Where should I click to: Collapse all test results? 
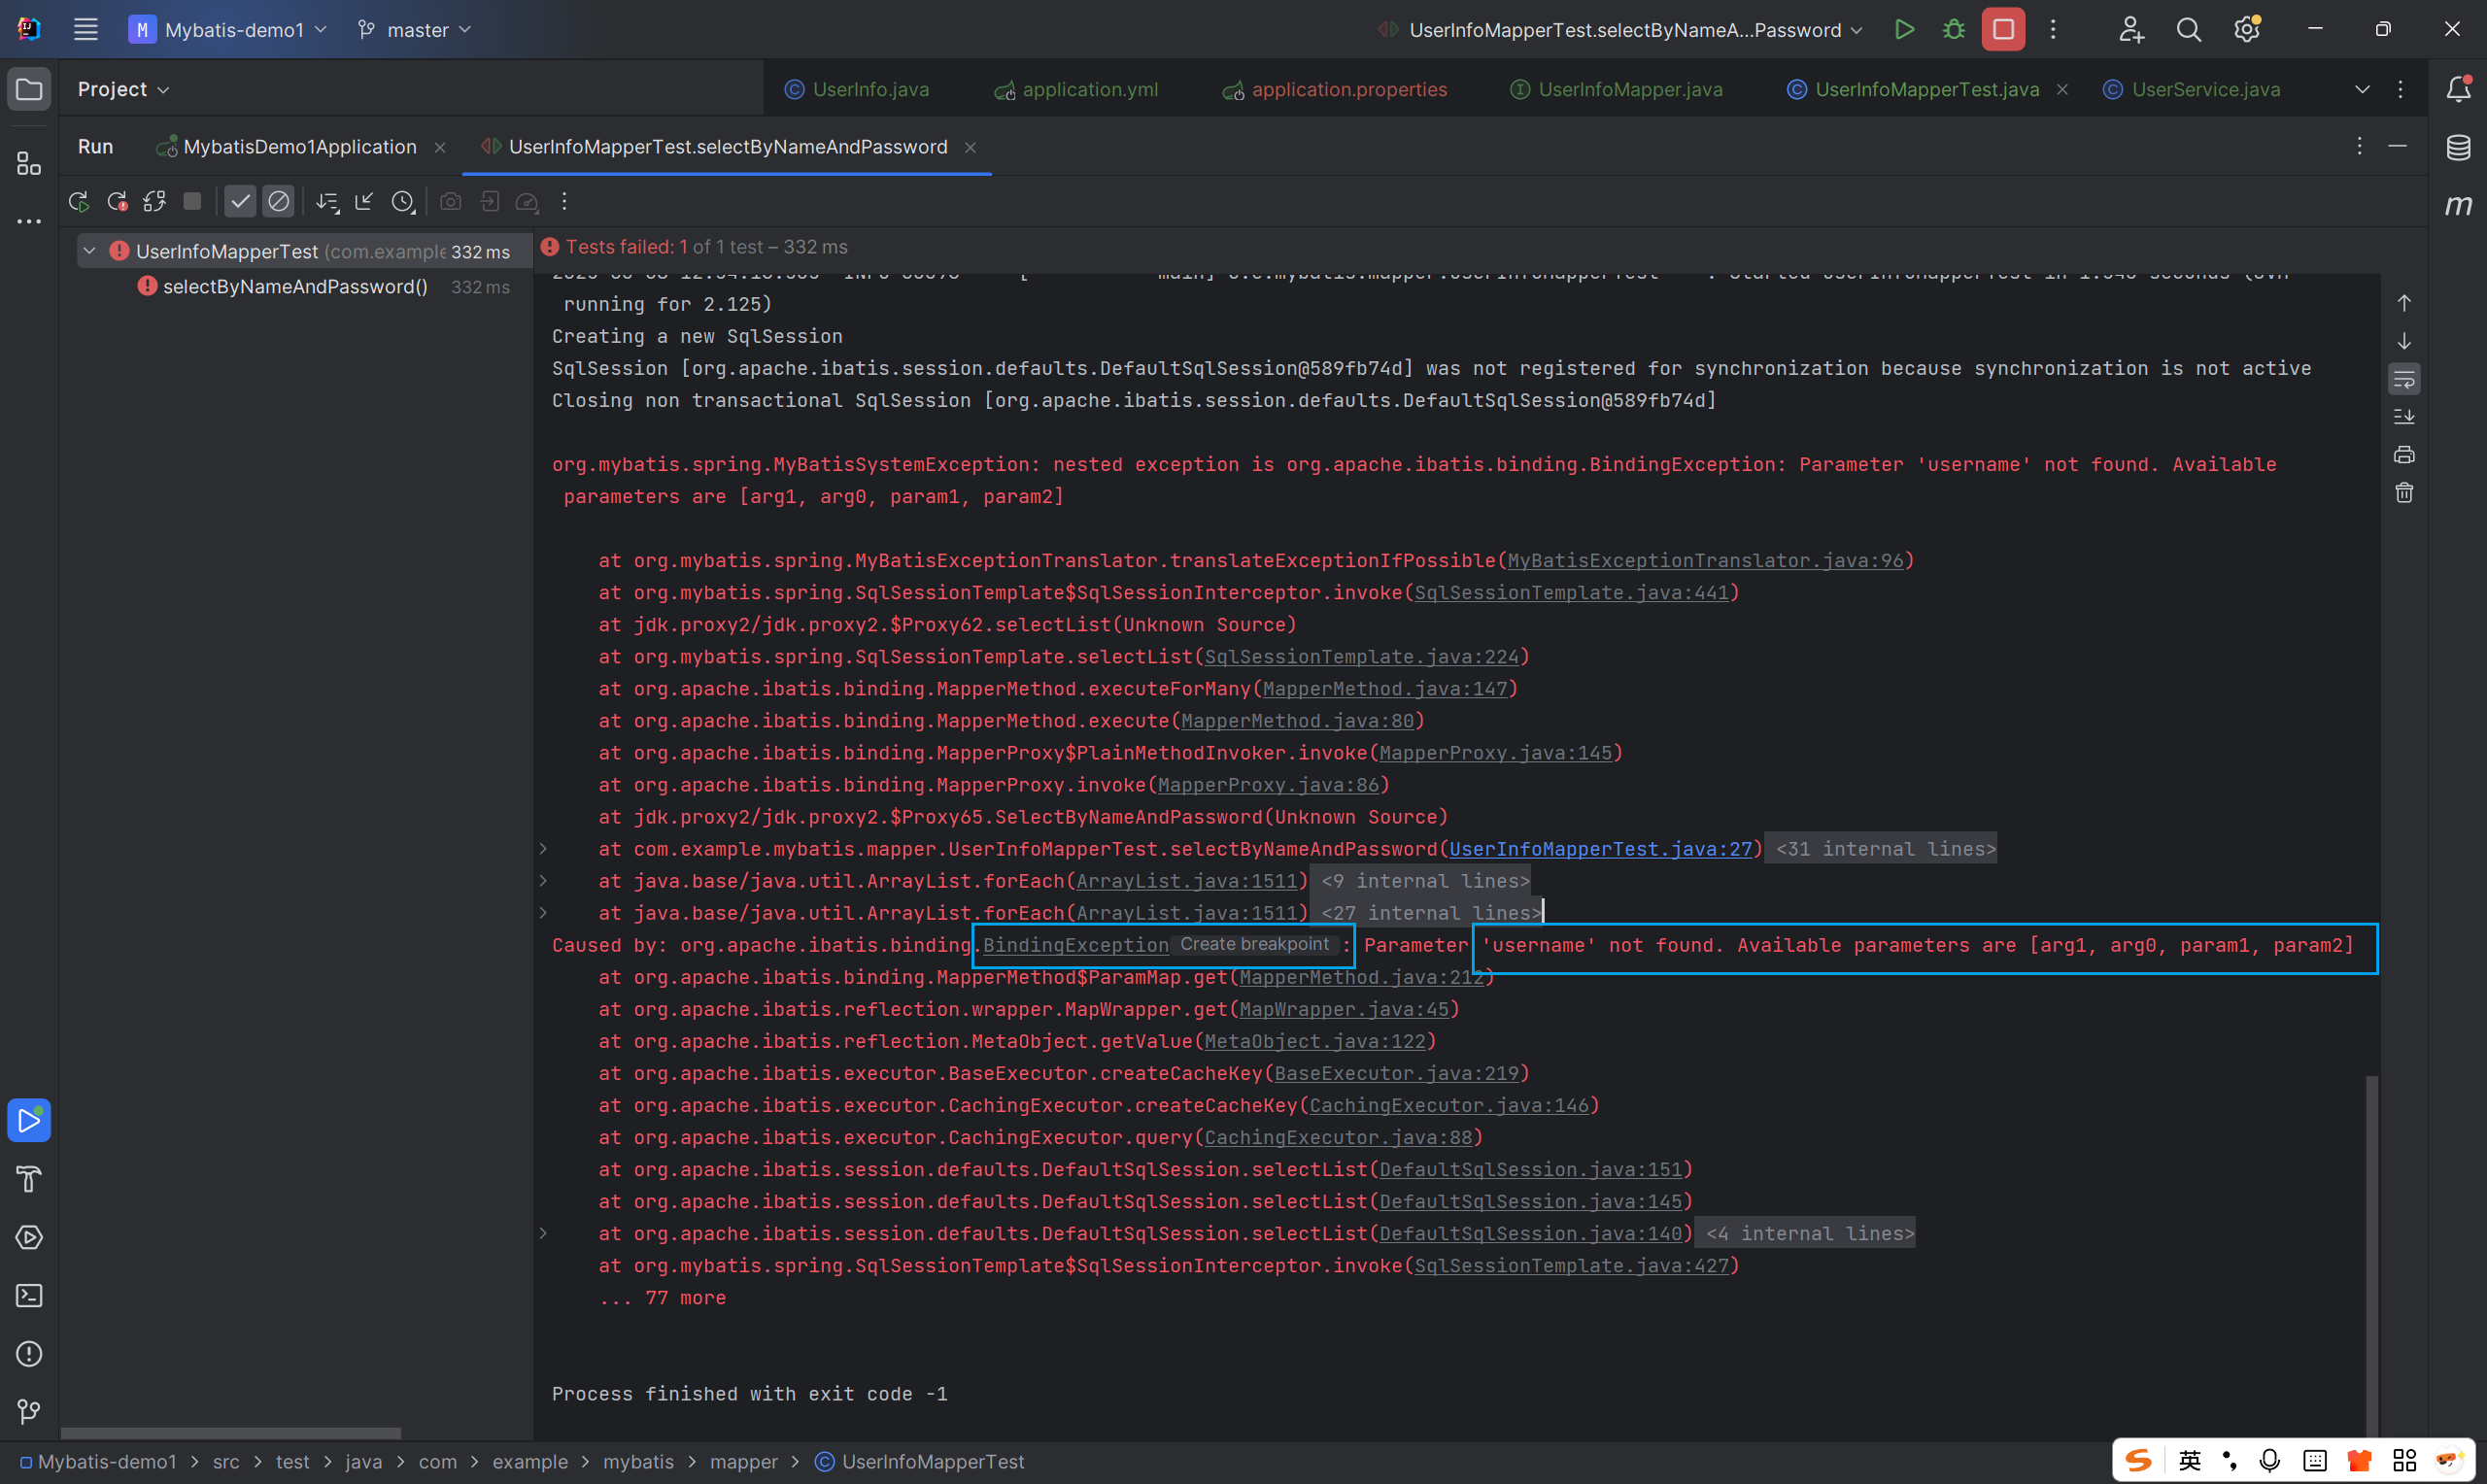(x=364, y=202)
